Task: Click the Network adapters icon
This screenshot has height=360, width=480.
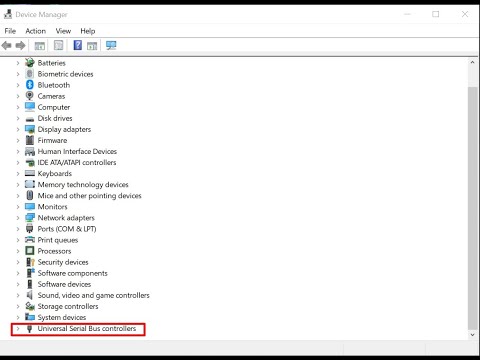Action: [30, 218]
